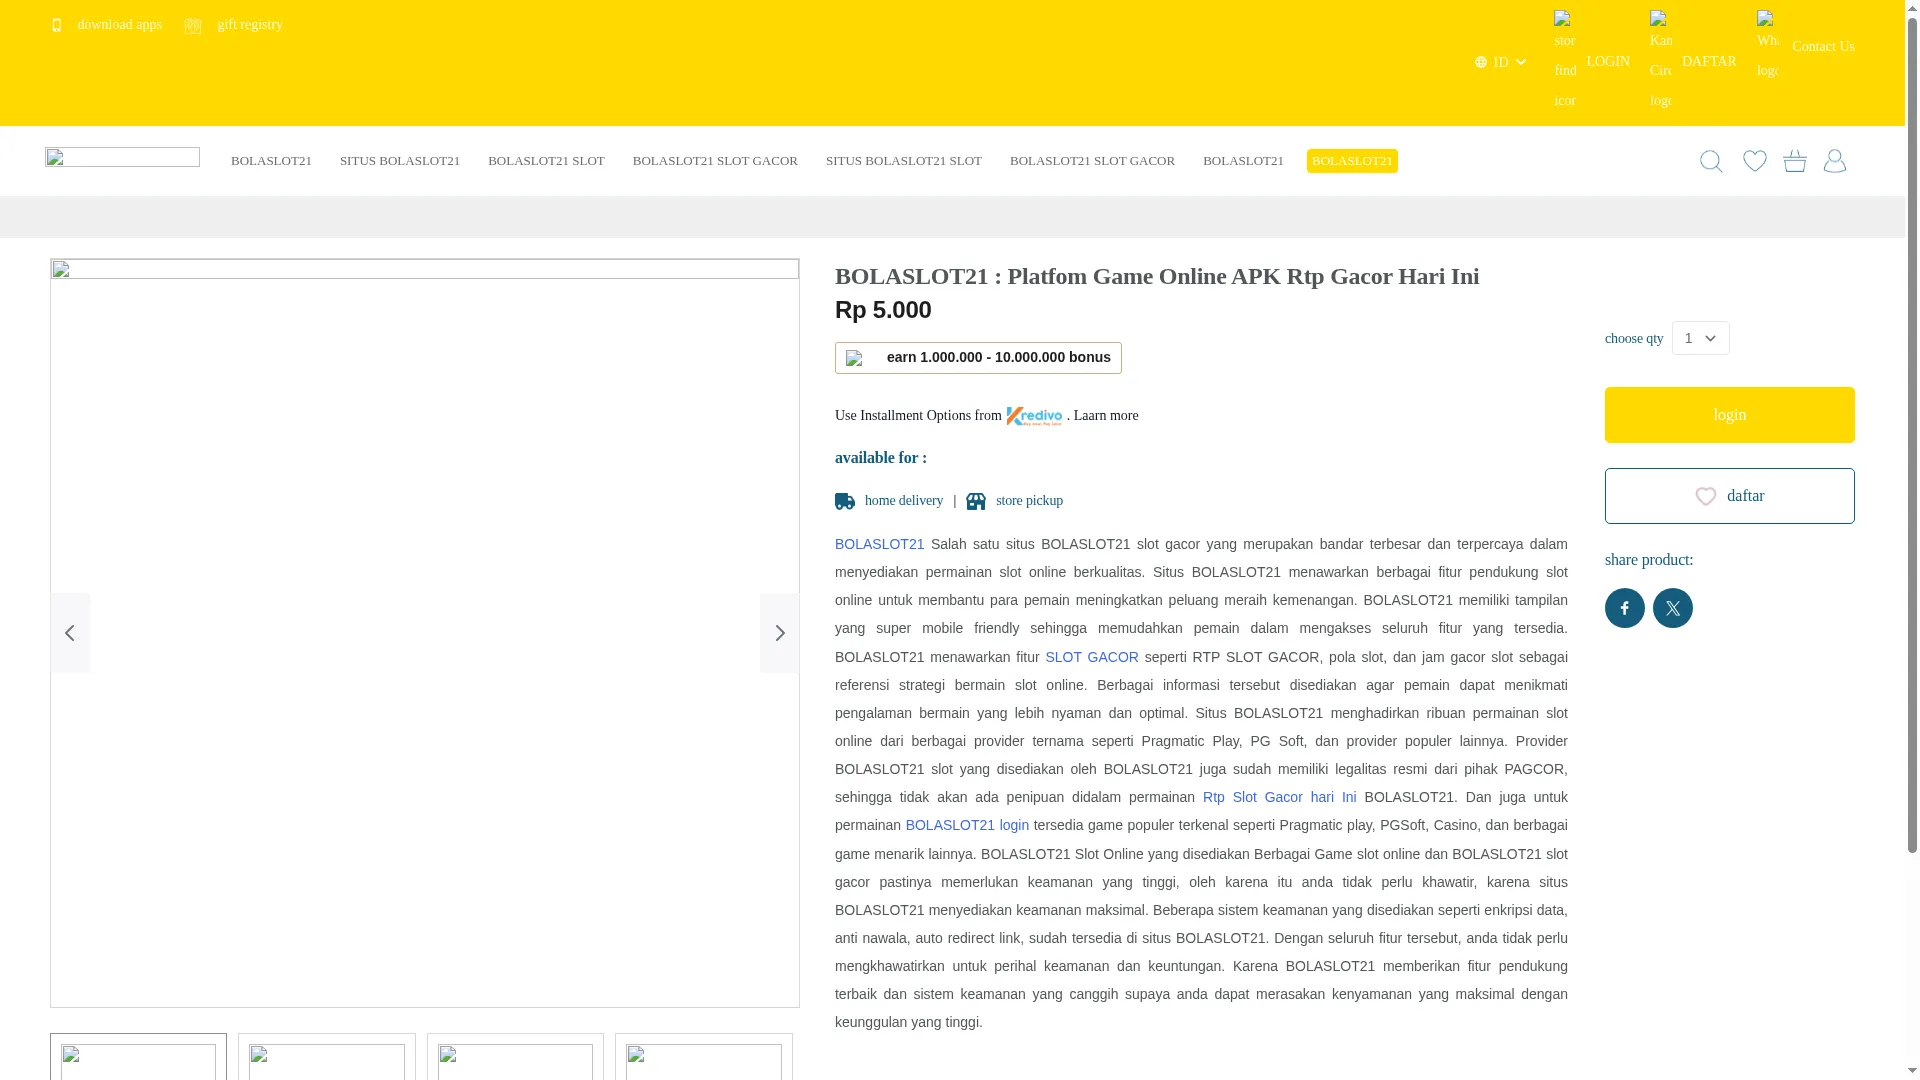Open the shopping basket icon
Viewport: 1920px width, 1080px height.
1795,160
